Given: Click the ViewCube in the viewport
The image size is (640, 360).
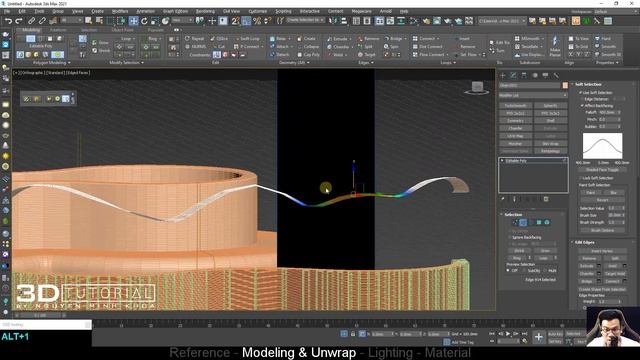Looking at the screenshot, I should point(477,88).
